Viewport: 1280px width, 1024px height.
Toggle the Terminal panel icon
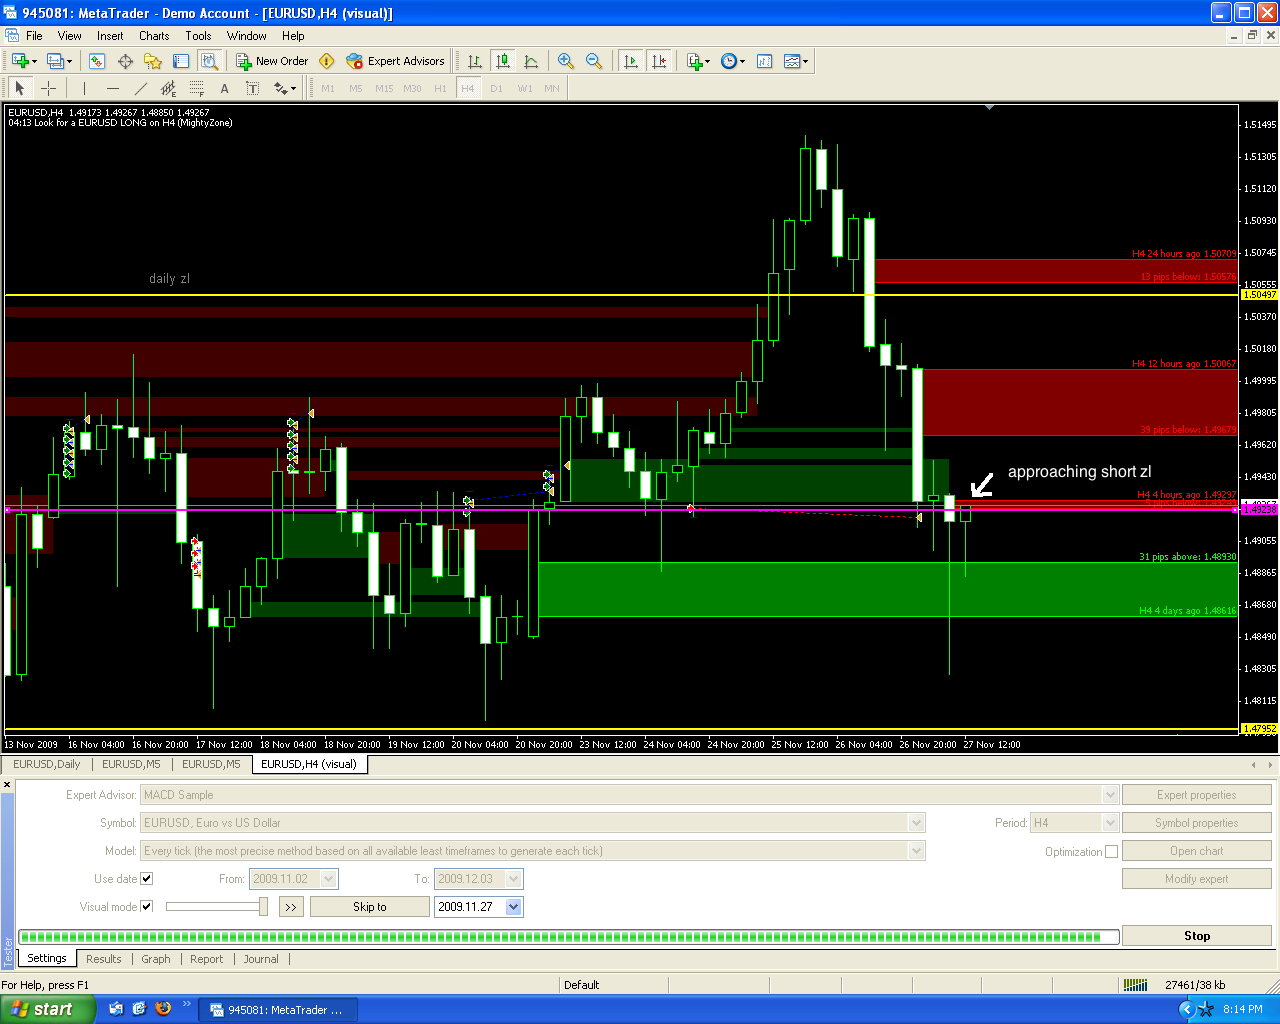pos(181,61)
